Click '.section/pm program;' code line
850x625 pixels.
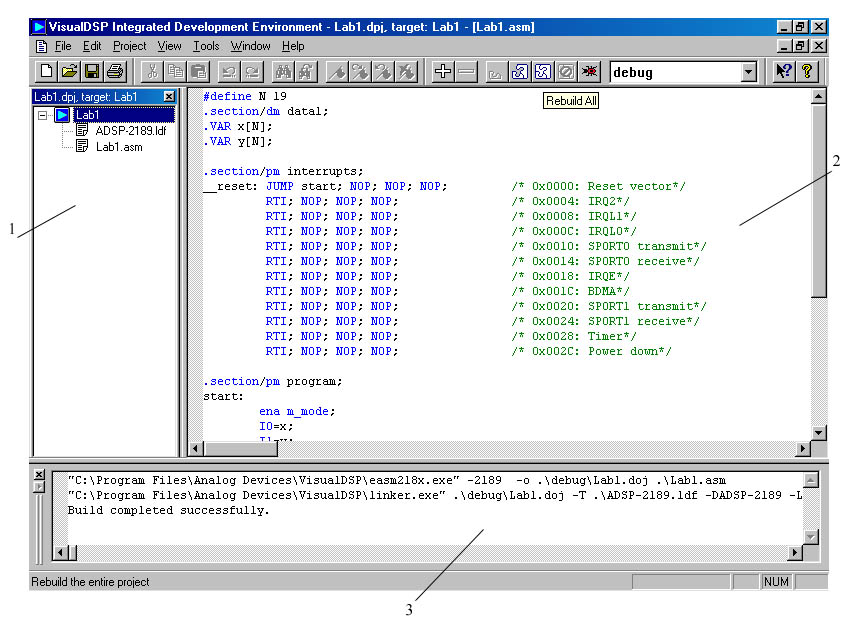[x=273, y=381]
